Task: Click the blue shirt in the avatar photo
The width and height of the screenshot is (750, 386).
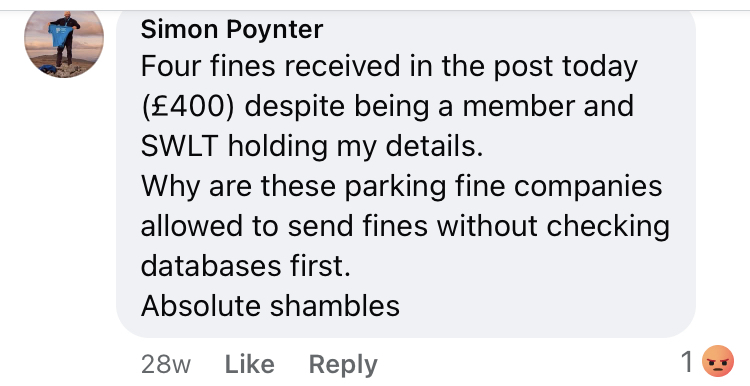Action: pyautogui.click(x=61, y=36)
